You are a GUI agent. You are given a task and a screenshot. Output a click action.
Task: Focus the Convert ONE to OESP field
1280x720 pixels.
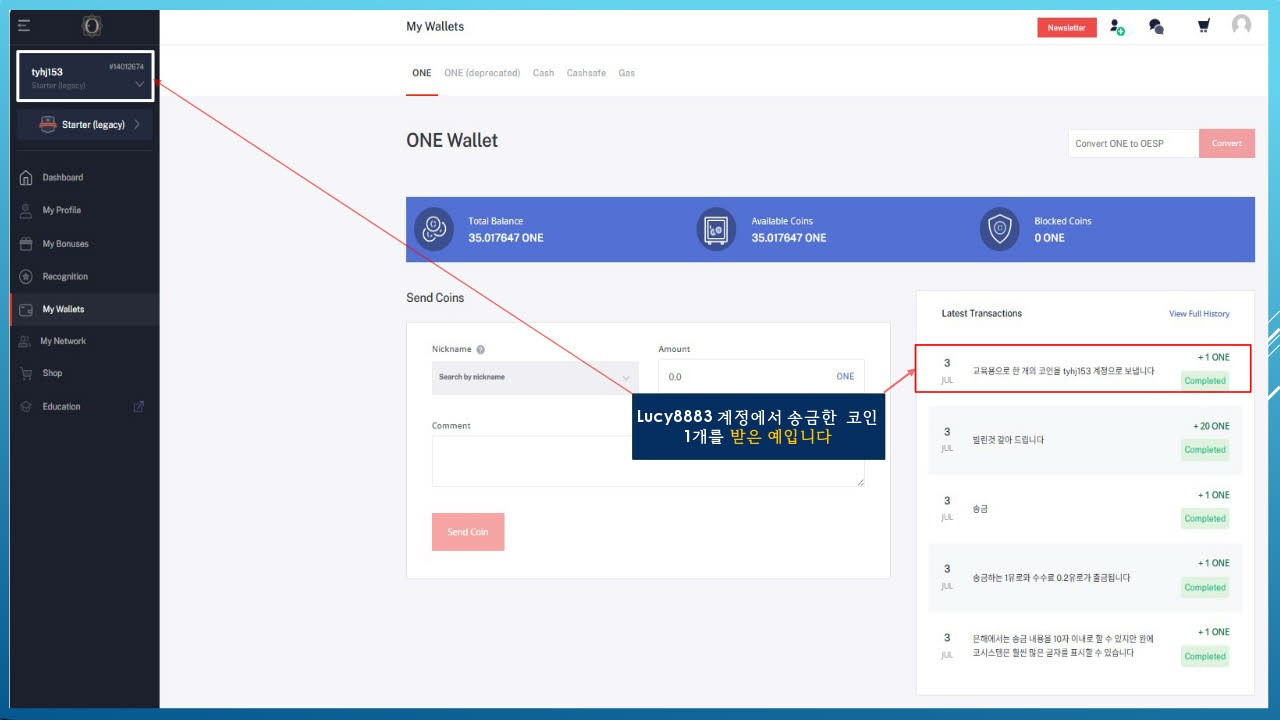(x=1133, y=143)
